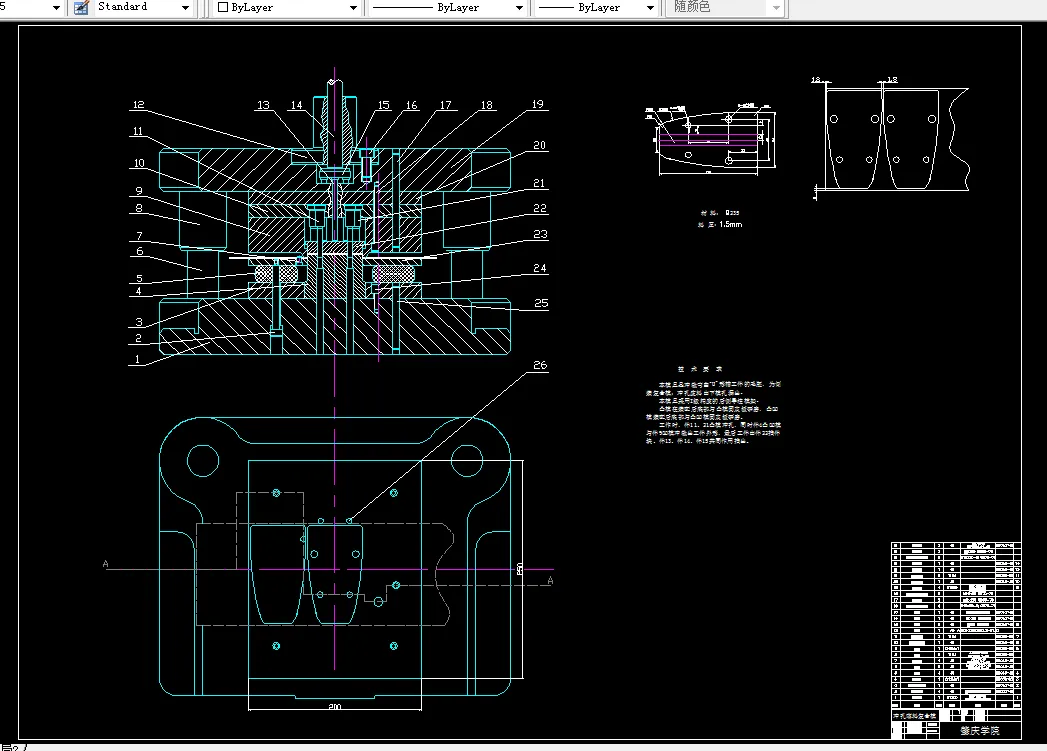This screenshot has width=1047, height=751.
Task: Select part callout number 12
Action: 138,104
